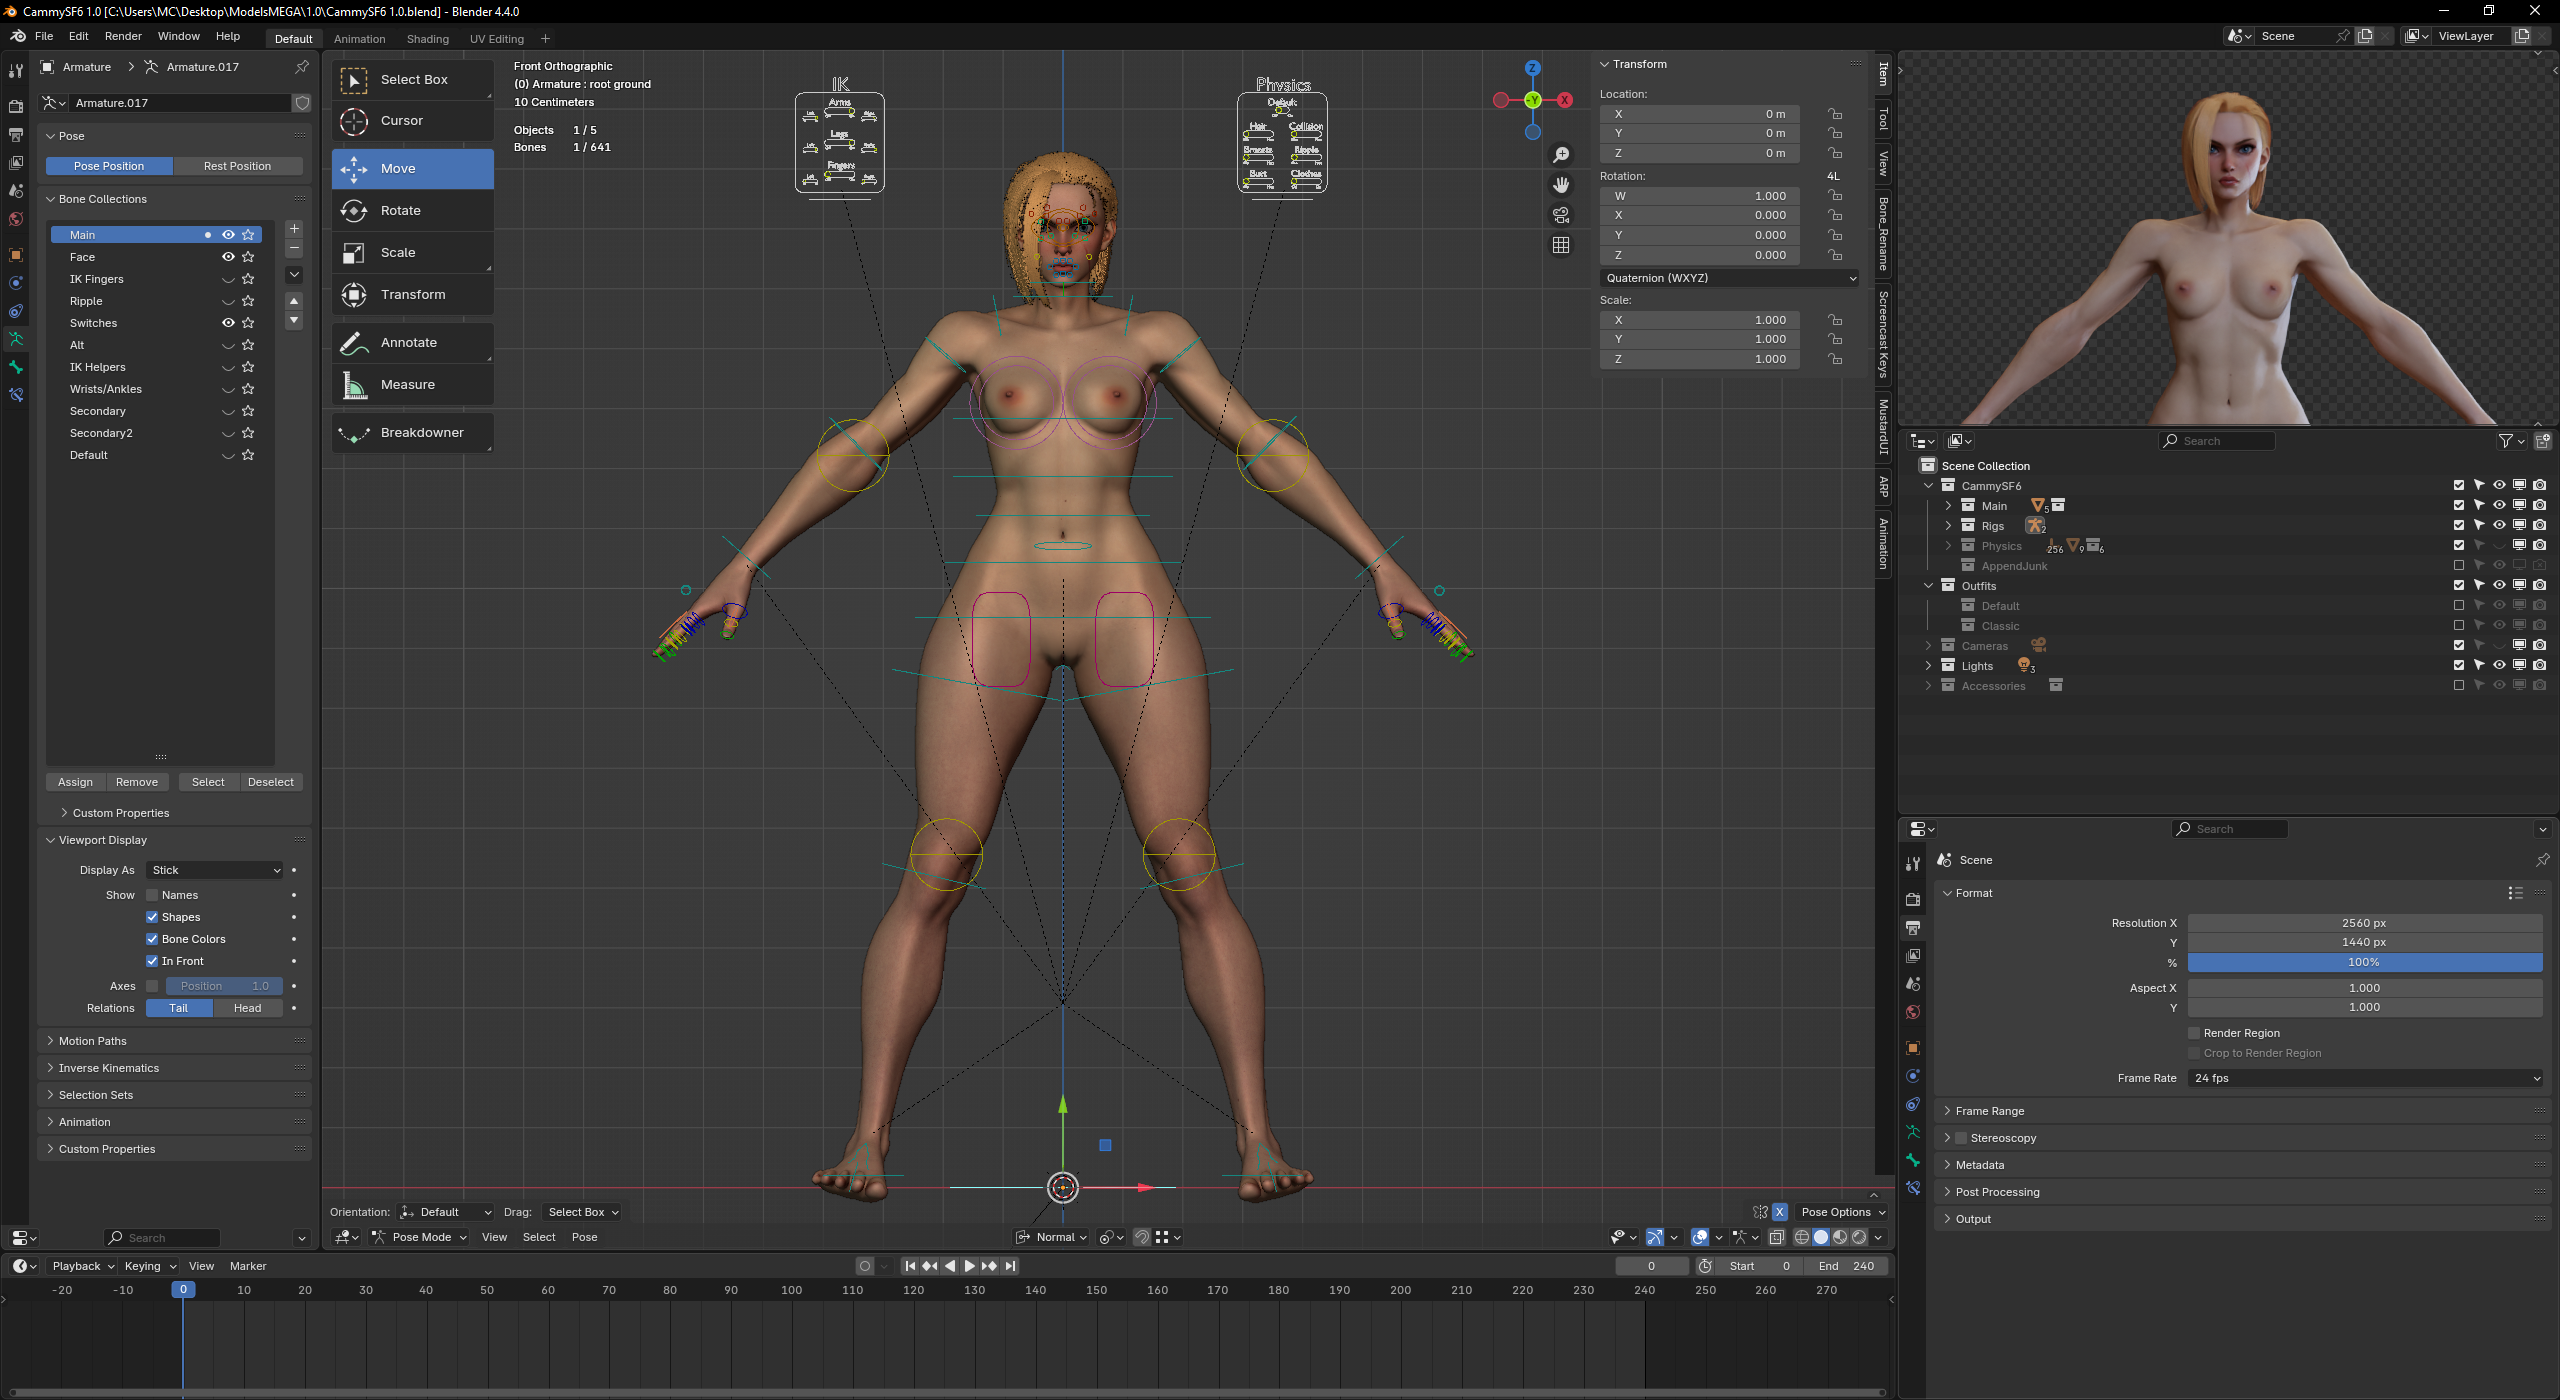This screenshot has width=2560, height=1400.
Task: Expand the Frame Range panel
Action: point(1990,1111)
